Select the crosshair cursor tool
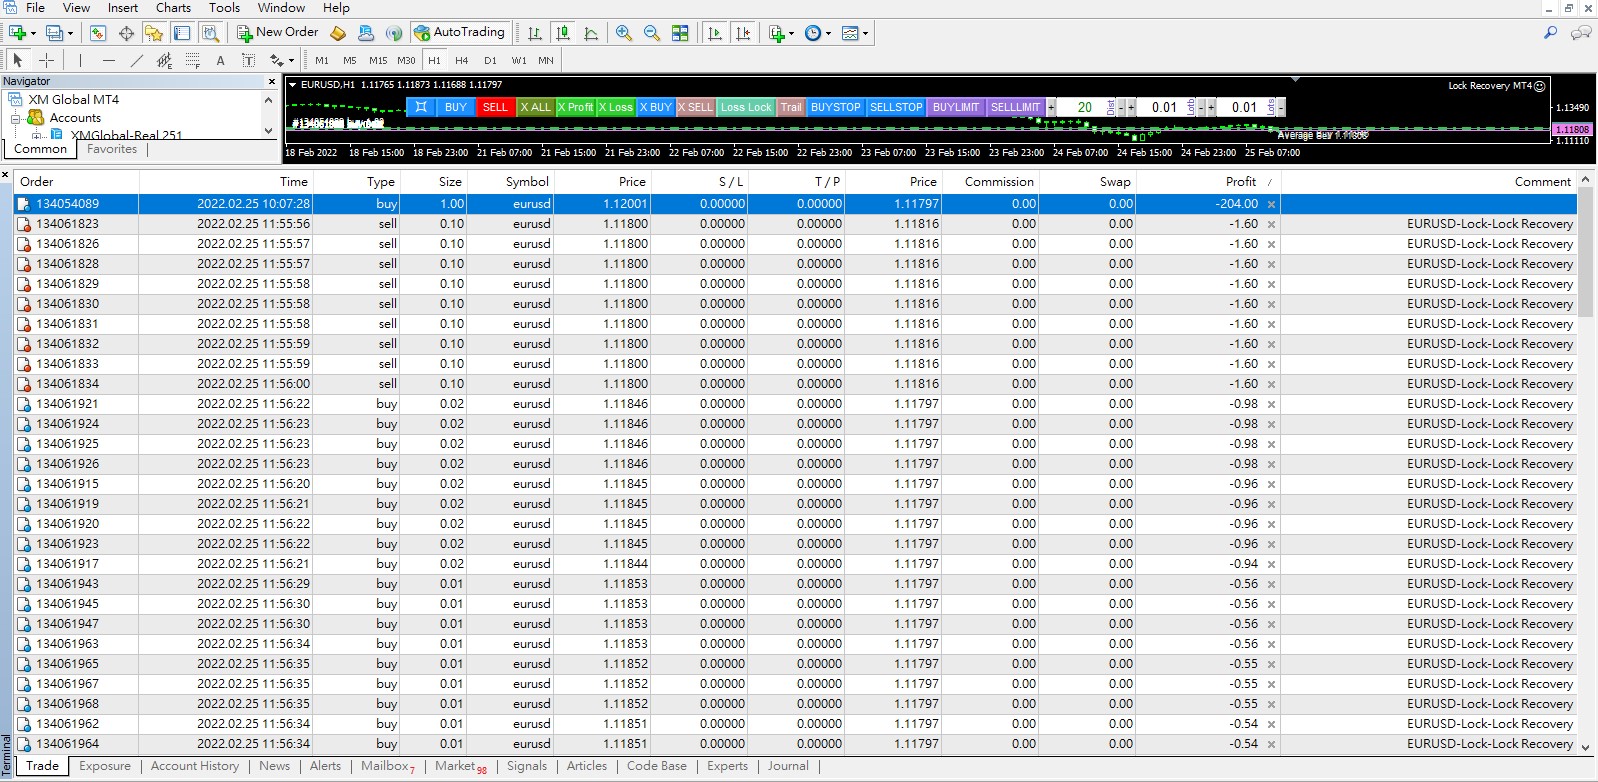1598x782 pixels. (46, 60)
